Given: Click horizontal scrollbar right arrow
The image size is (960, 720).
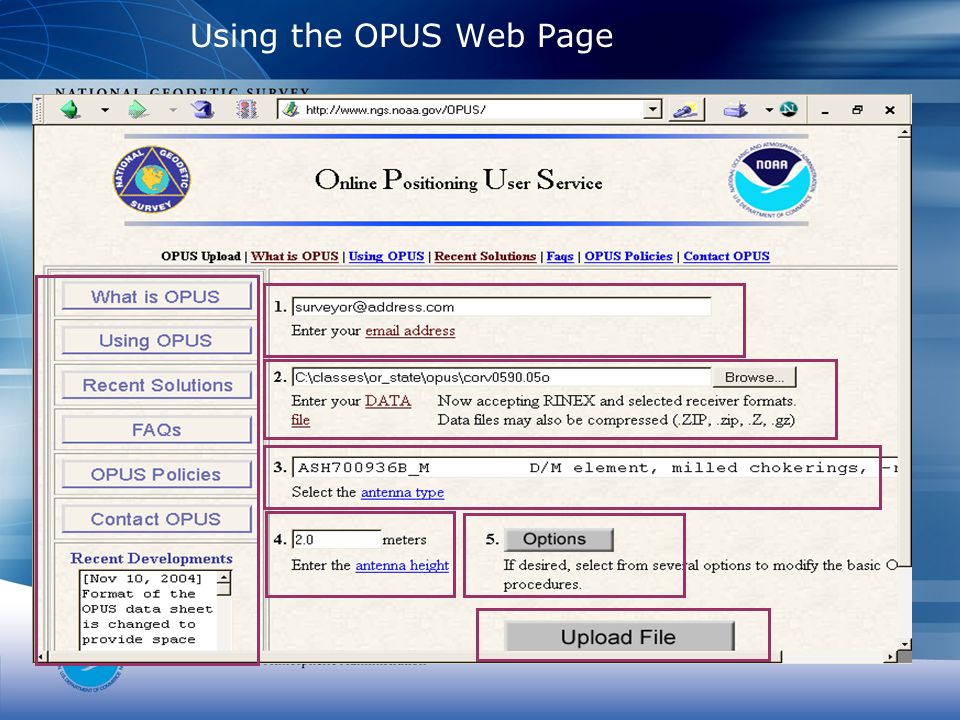Looking at the screenshot, I should [x=891, y=657].
